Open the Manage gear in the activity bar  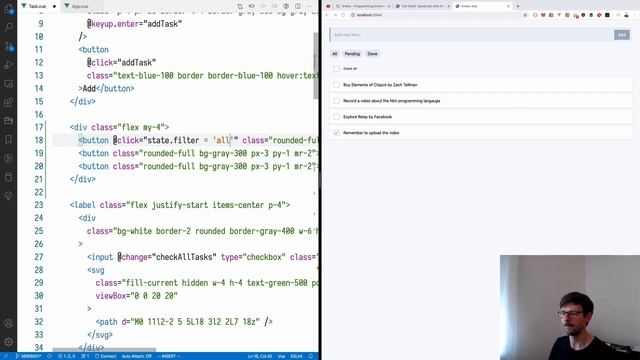tap(9, 342)
